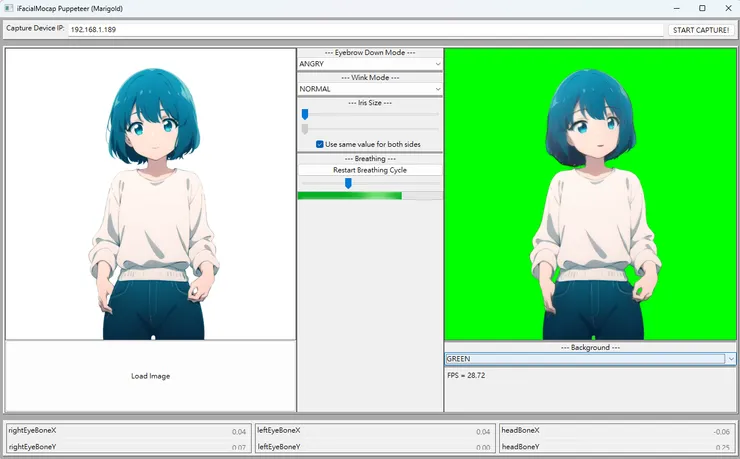Click the headBoneX value -0.06
The height and width of the screenshot is (459, 740).
(722, 432)
